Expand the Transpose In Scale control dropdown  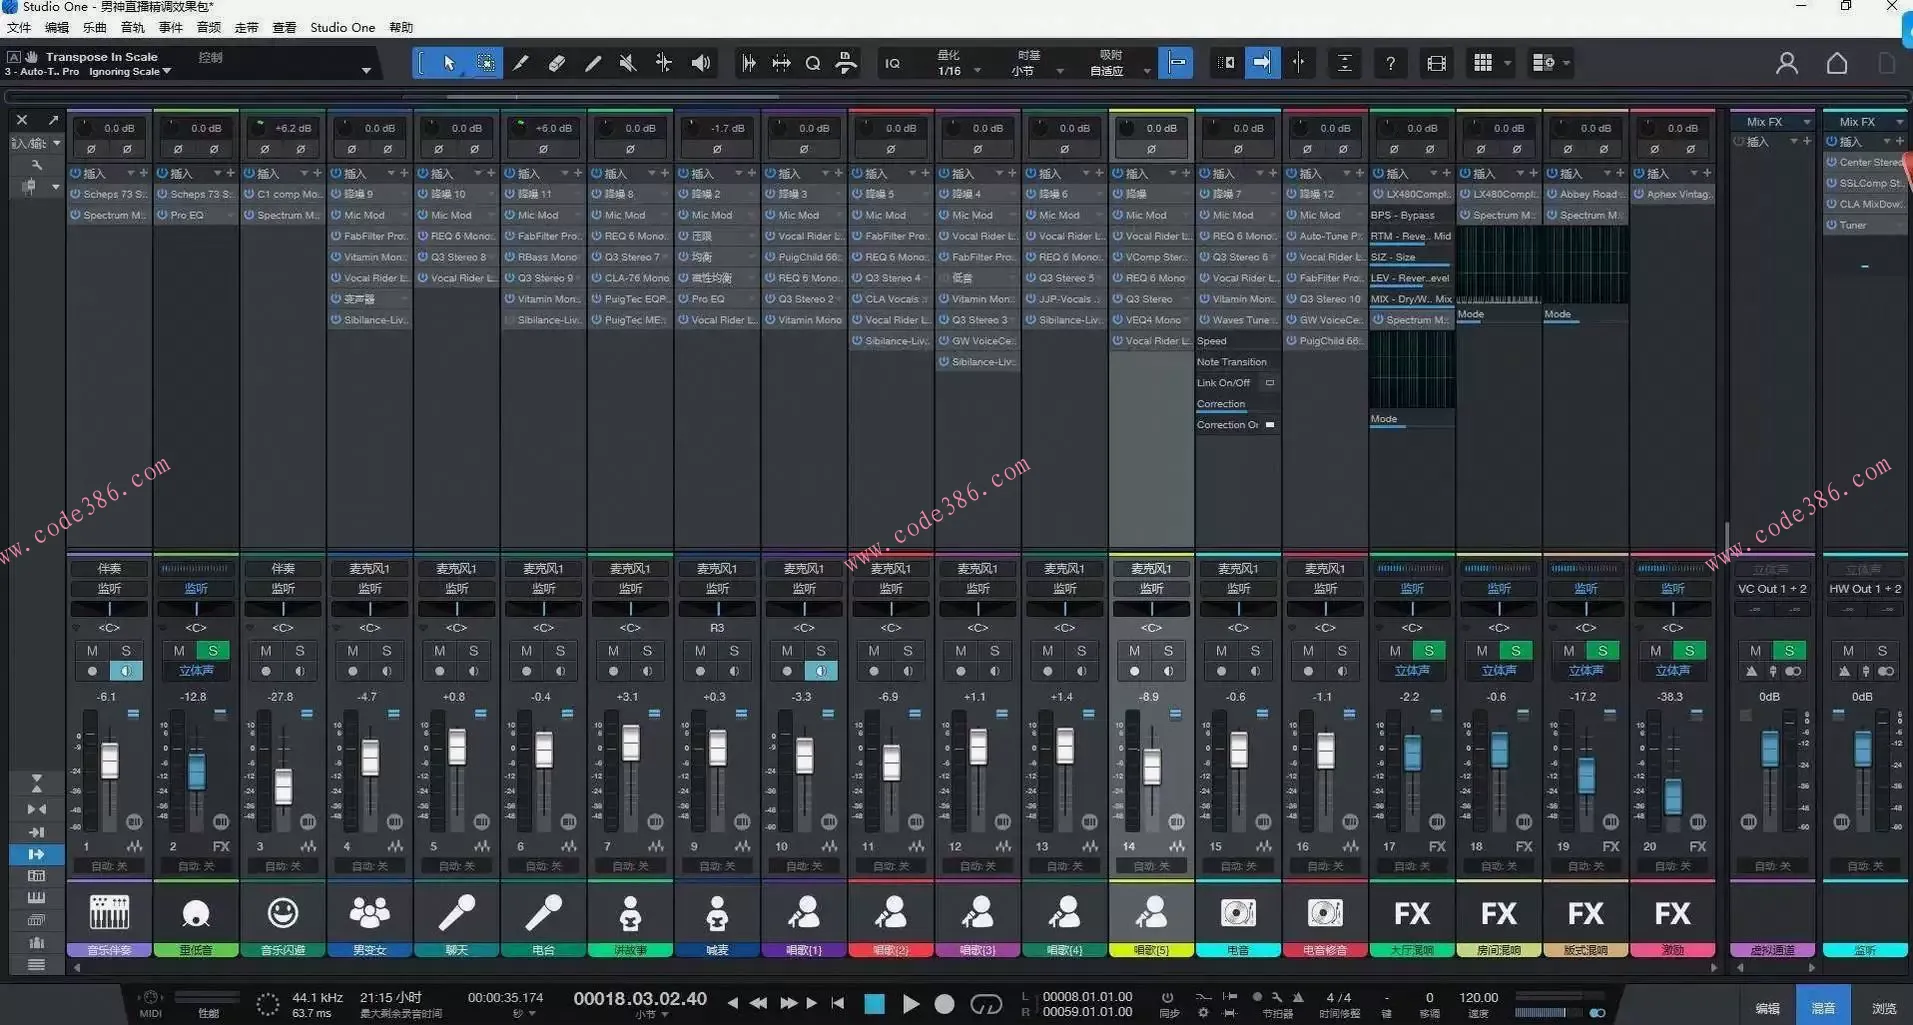click(x=366, y=70)
